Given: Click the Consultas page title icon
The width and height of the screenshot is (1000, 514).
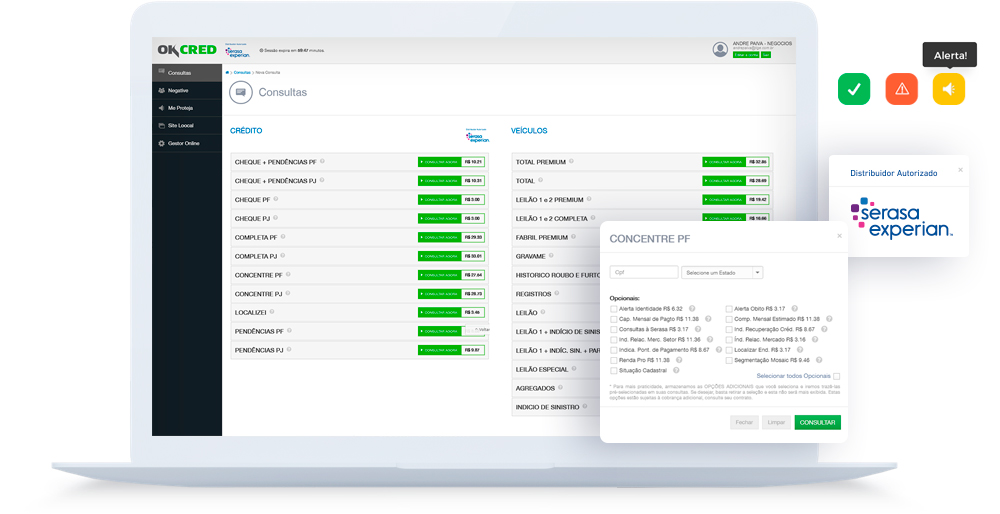Looking at the screenshot, I should point(241,92).
